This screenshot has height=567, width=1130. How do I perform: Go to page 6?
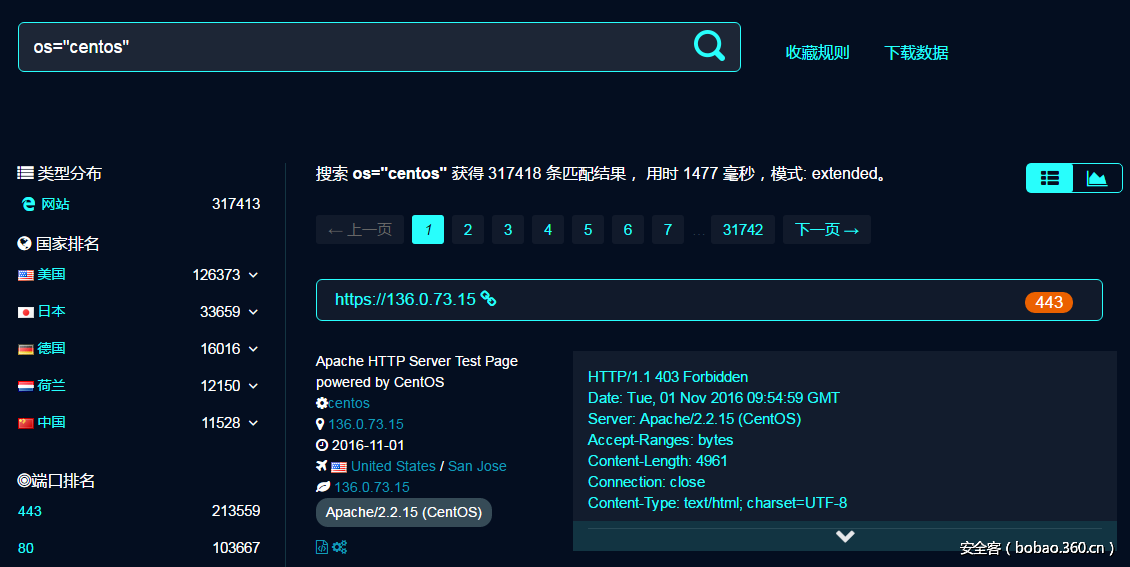pos(628,230)
